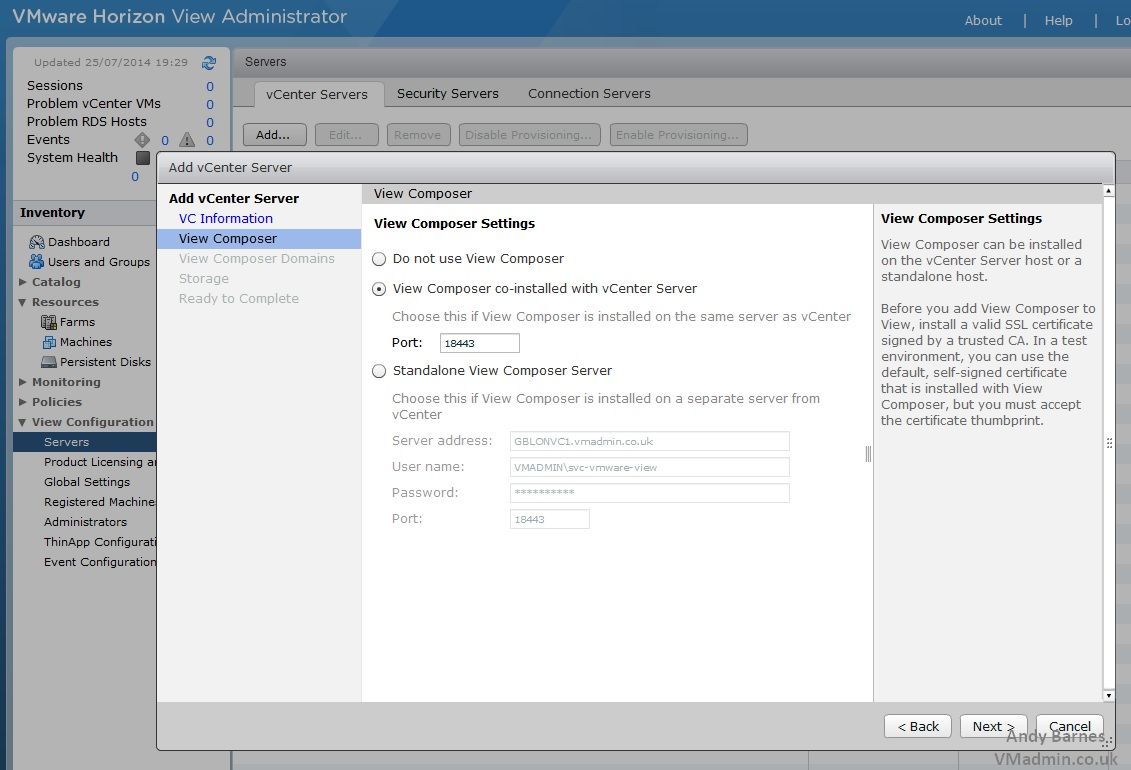
Task: Open Farms under Resources
Action: click(x=77, y=322)
